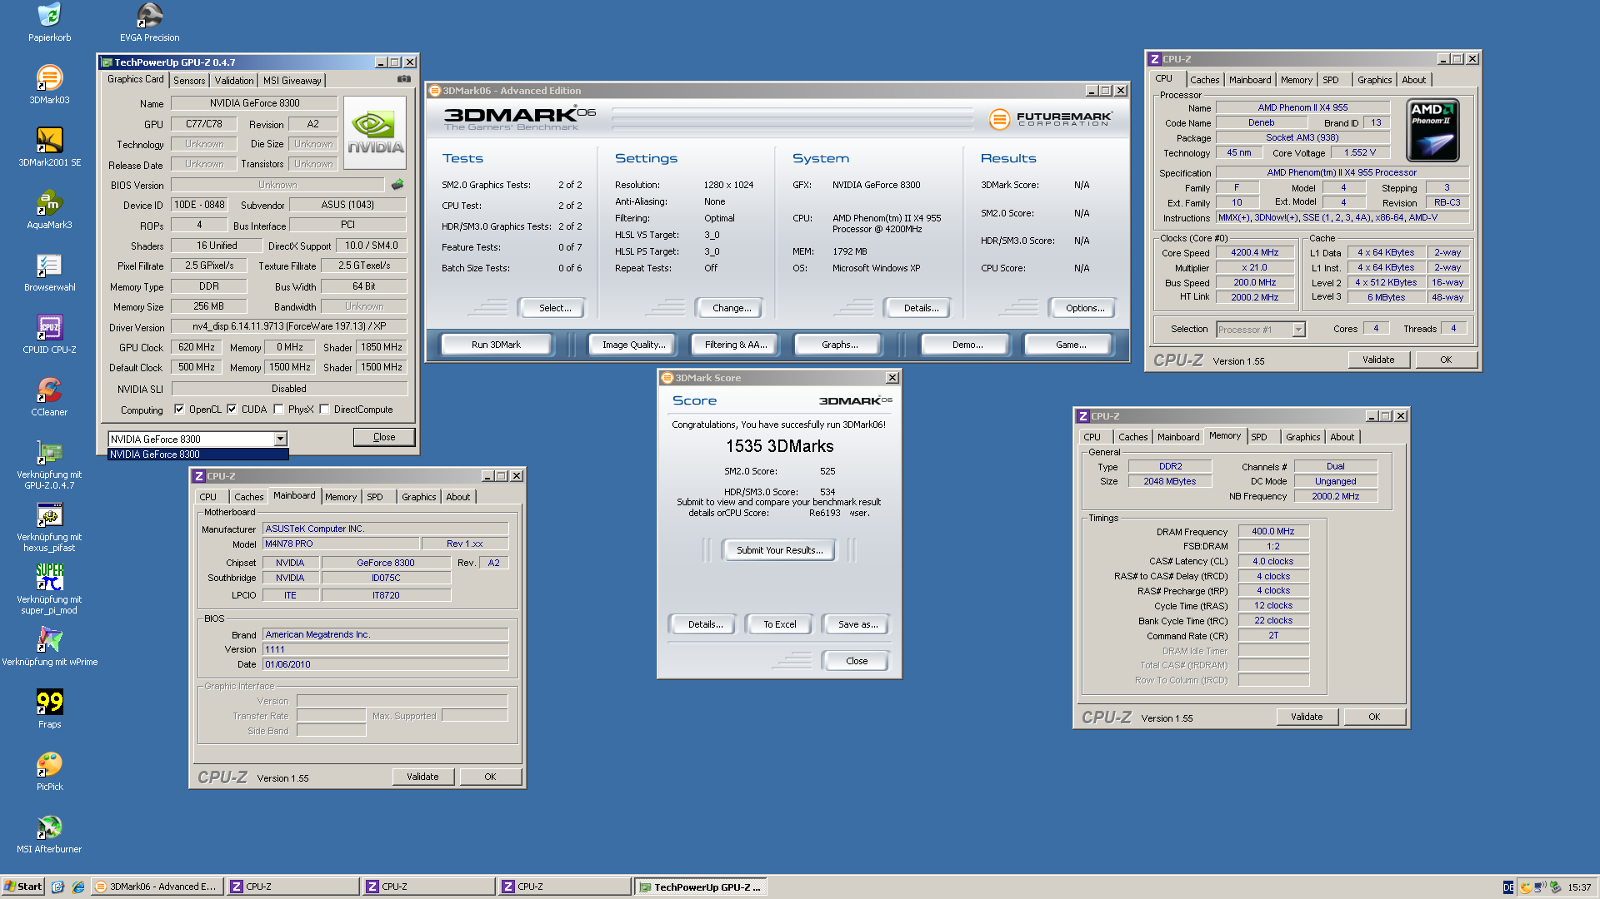
Task: Click "2048 MBytes" memory size value
Action: click(x=1169, y=481)
